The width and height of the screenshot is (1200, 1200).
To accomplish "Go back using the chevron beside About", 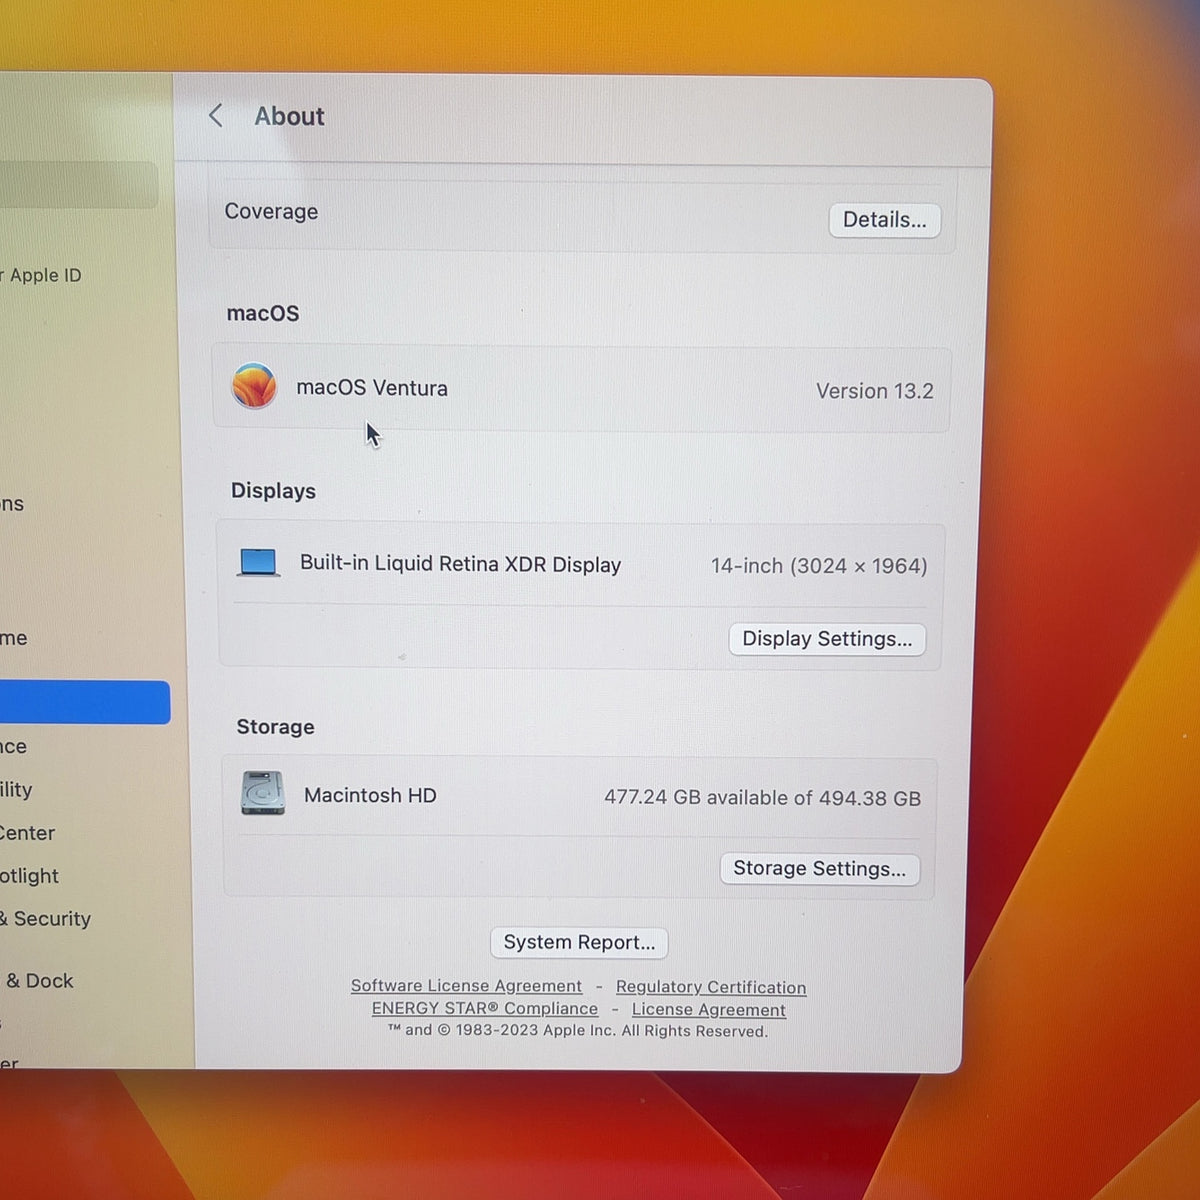I will [215, 116].
